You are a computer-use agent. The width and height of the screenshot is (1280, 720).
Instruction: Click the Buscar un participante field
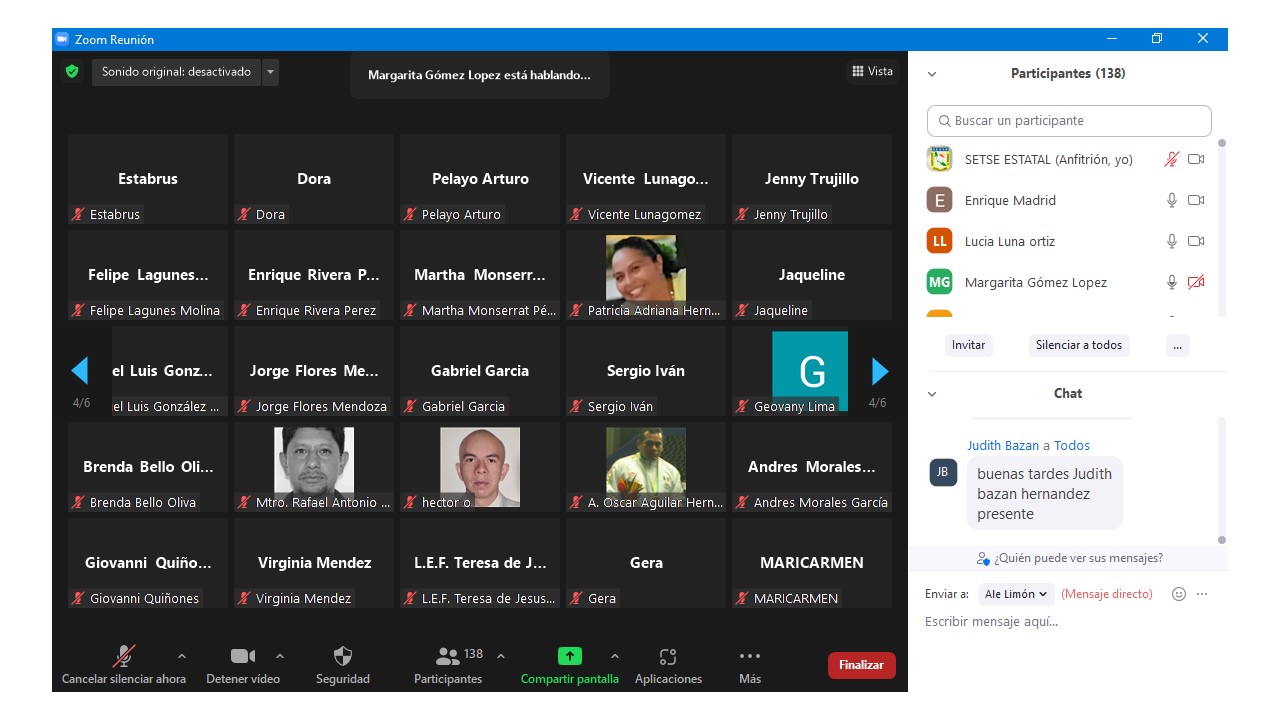click(1069, 121)
